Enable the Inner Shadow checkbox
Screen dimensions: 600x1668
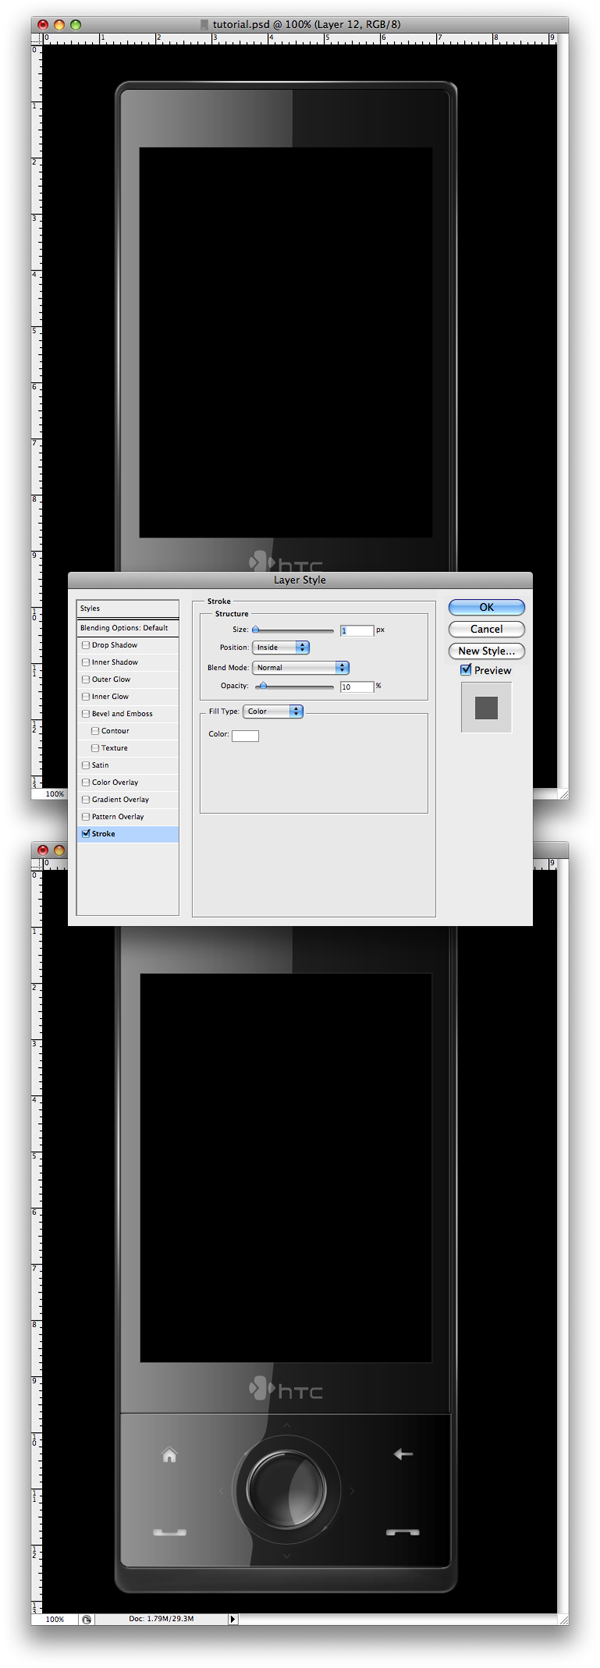(86, 662)
